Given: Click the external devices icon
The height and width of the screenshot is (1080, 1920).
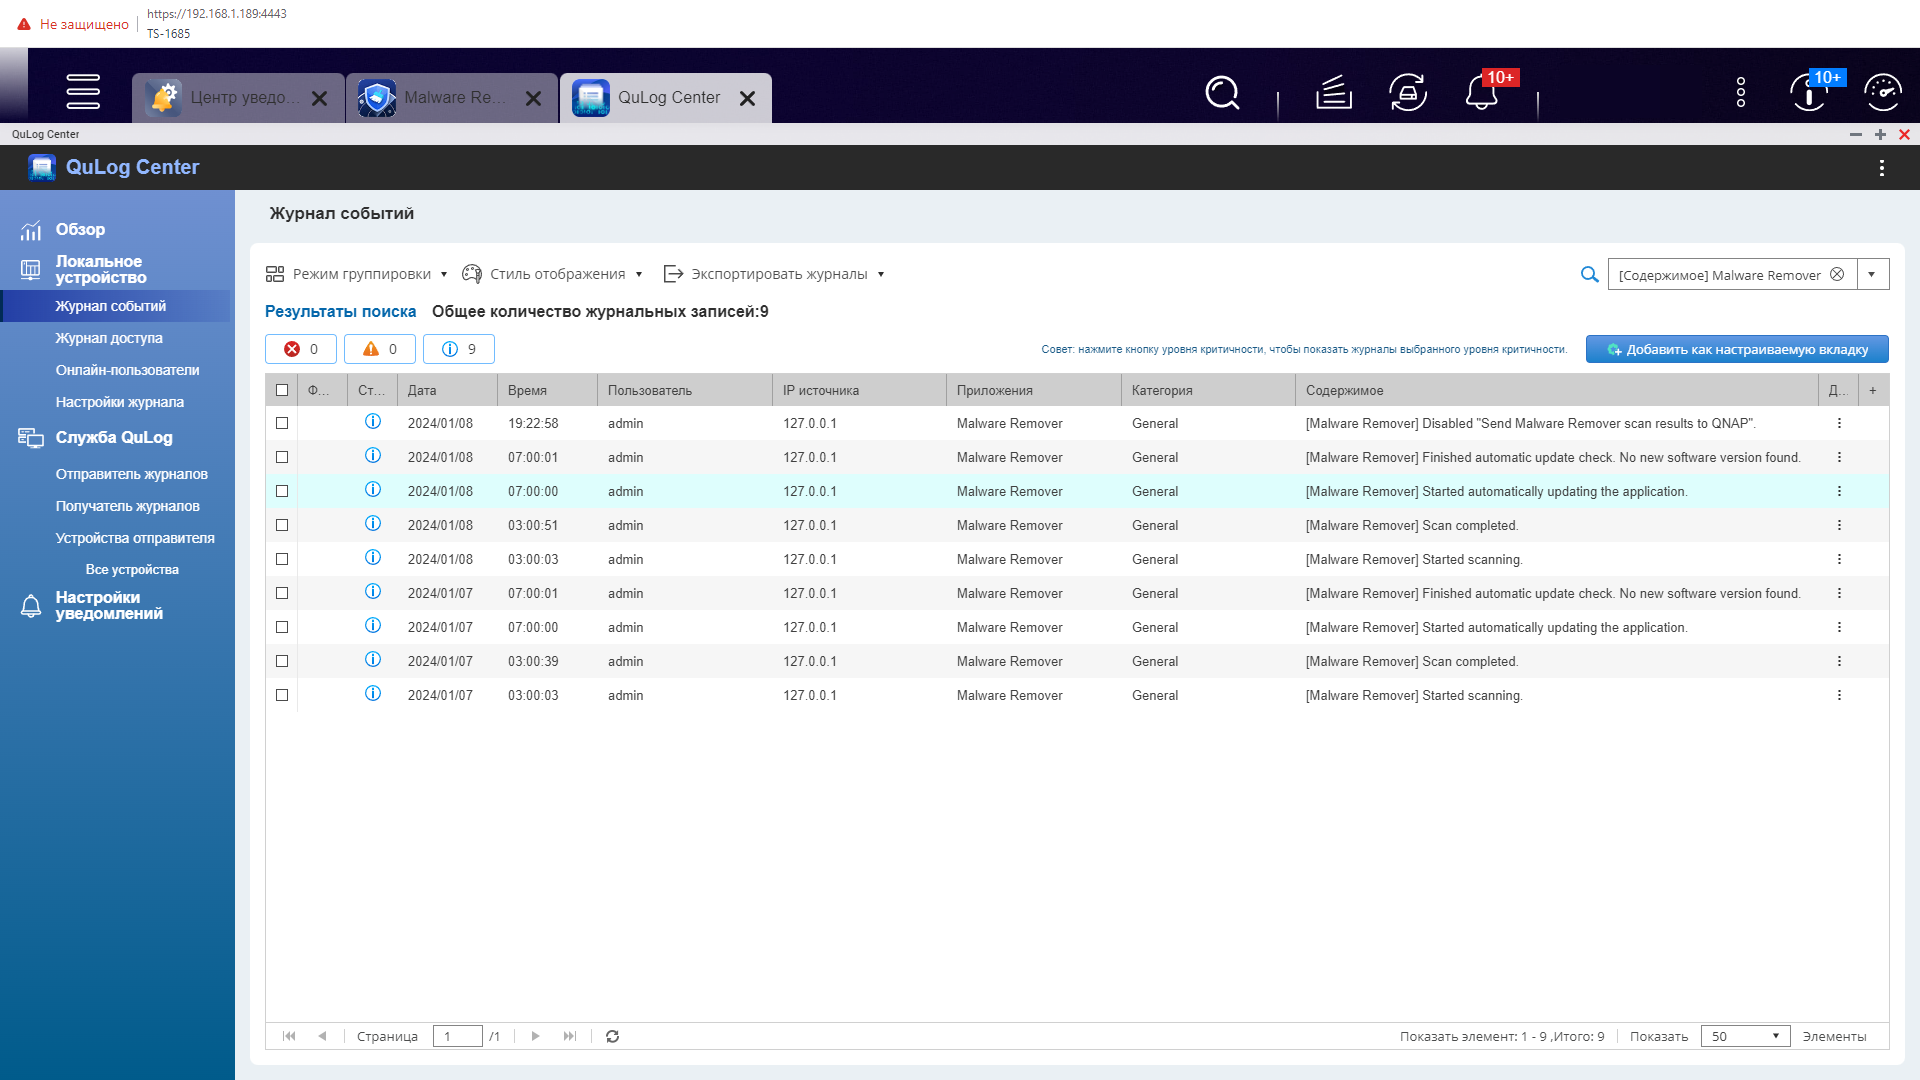Looking at the screenshot, I should pos(1407,93).
